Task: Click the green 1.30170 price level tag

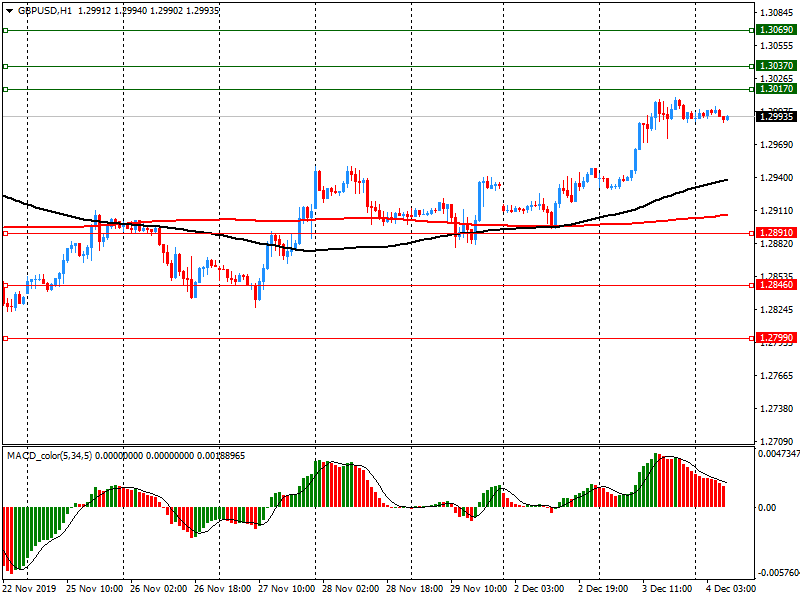Action: click(x=777, y=89)
